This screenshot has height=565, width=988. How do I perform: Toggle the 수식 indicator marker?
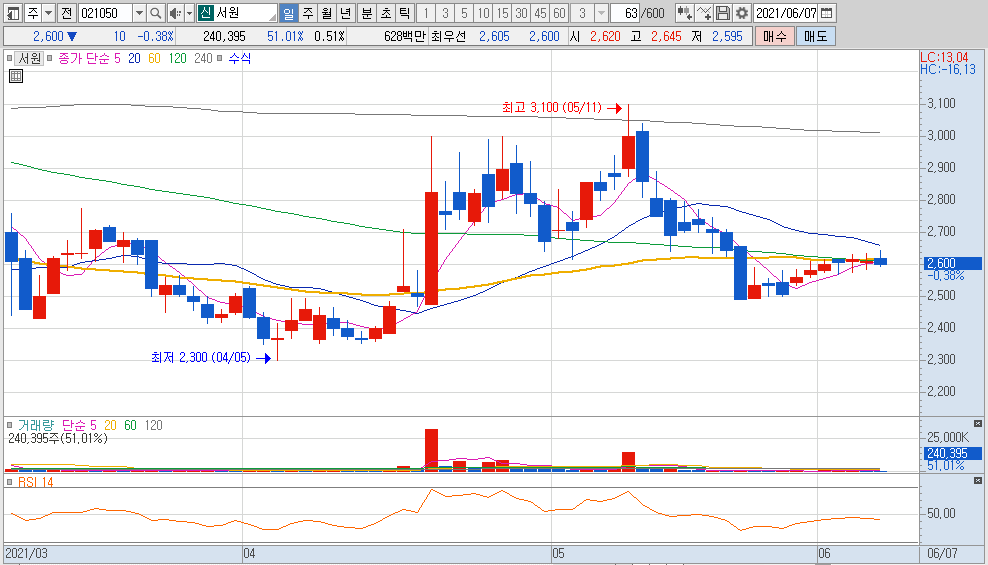[219, 59]
